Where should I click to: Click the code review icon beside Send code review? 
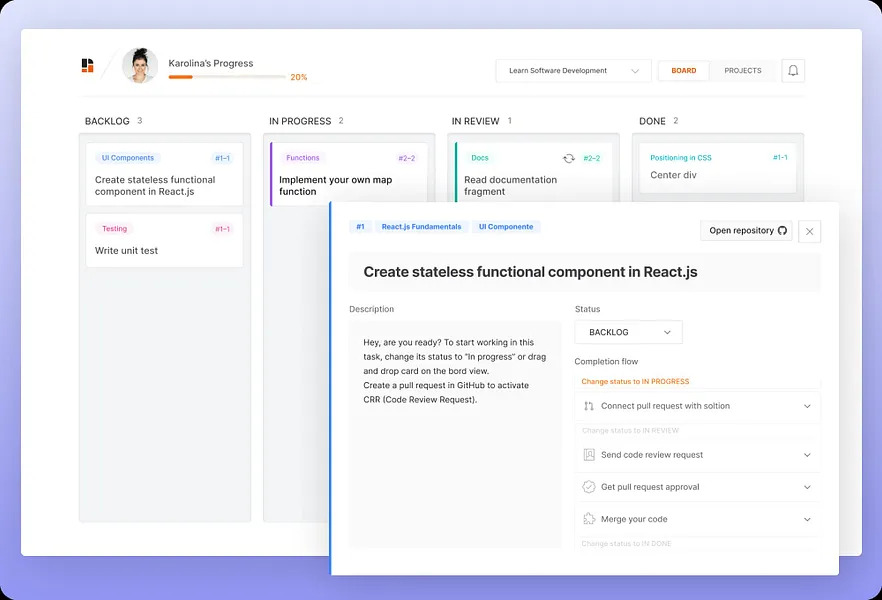(x=591, y=455)
